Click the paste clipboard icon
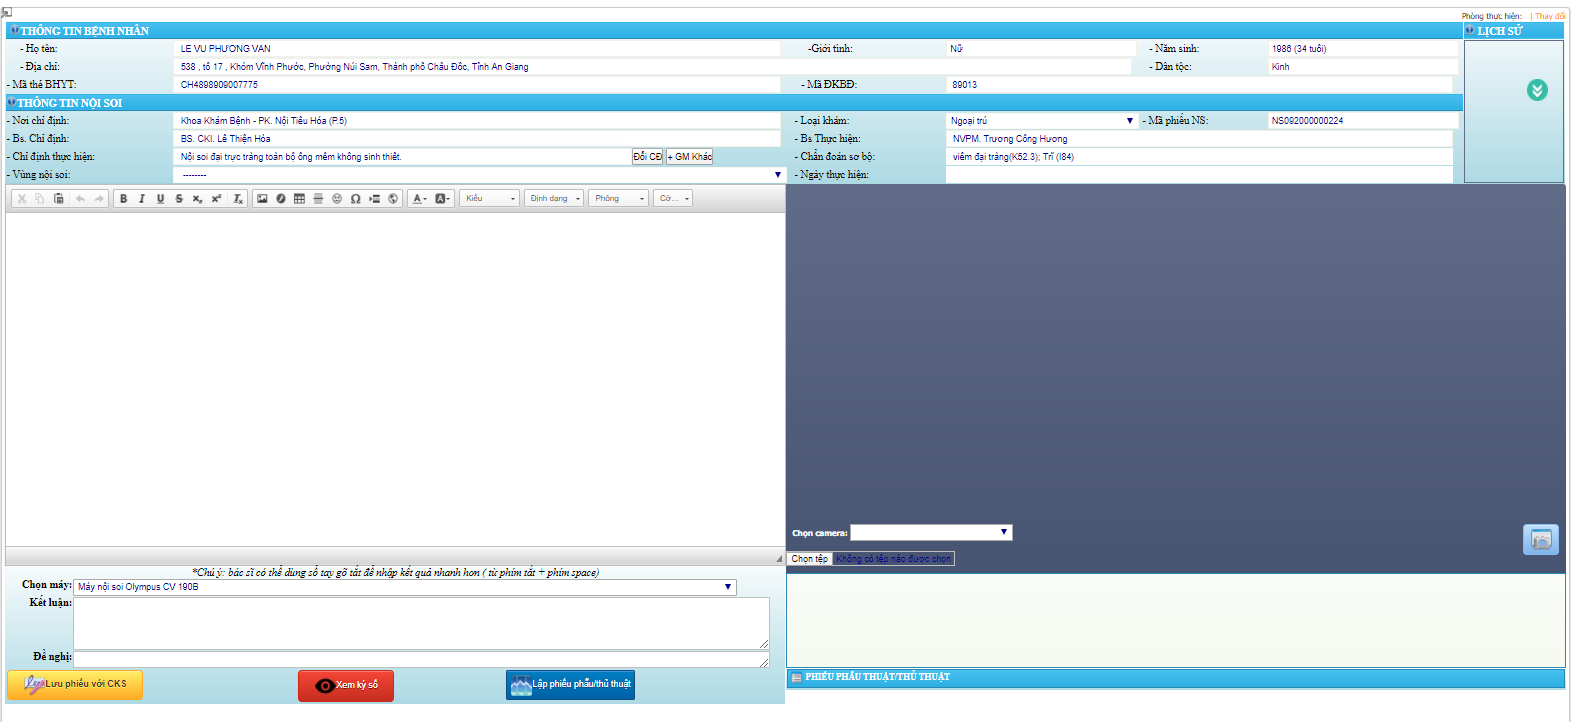 59,199
